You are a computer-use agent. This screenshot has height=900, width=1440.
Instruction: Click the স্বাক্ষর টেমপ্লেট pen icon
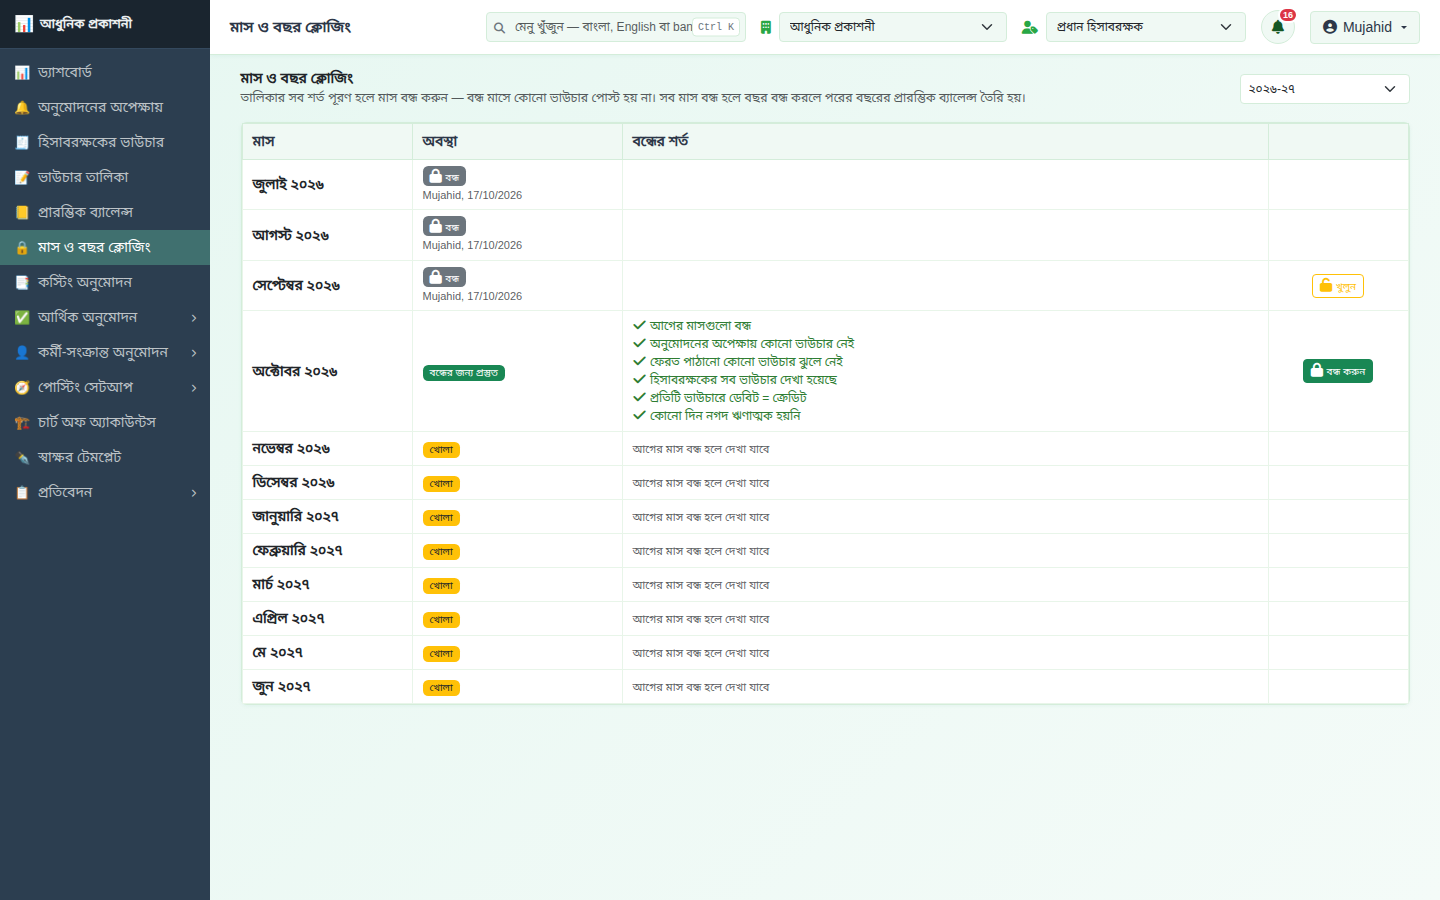(x=22, y=458)
